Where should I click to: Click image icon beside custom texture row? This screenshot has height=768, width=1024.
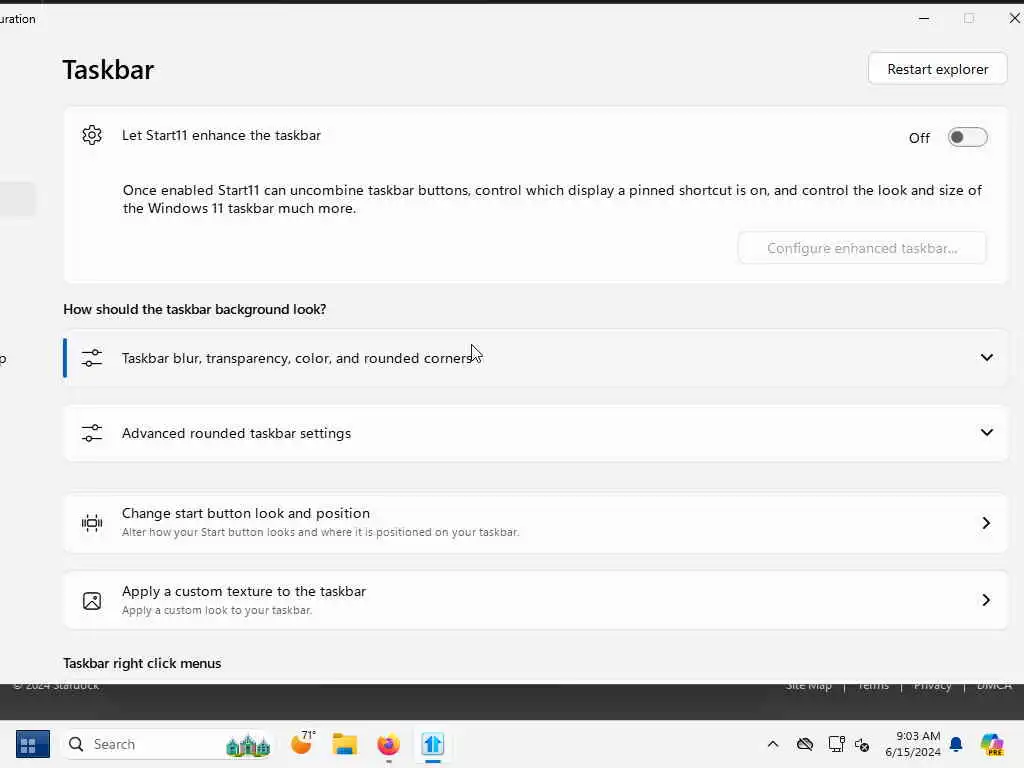click(92, 601)
